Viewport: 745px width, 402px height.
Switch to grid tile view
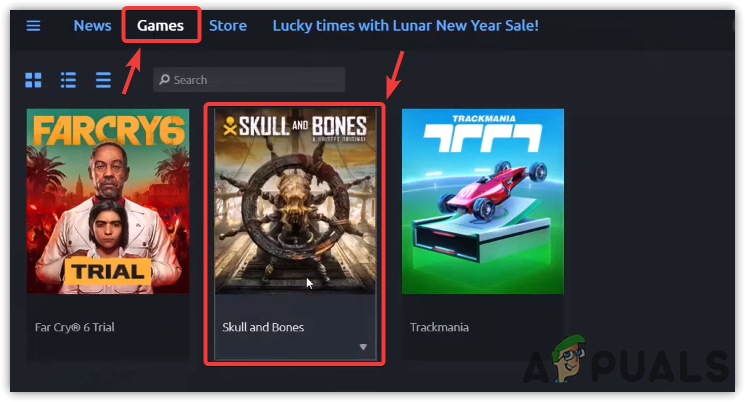(33, 80)
